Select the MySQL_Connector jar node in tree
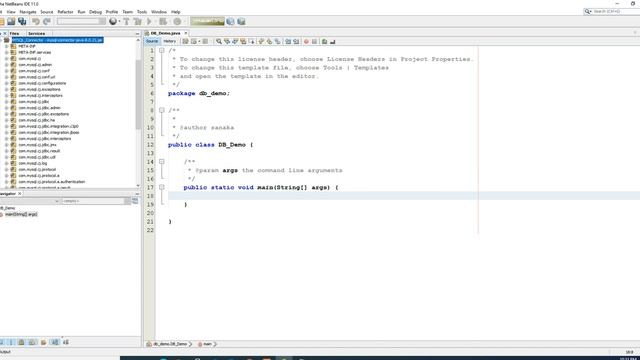The height and width of the screenshot is (360, 640). pyautogui.click(x=57, y=40)
